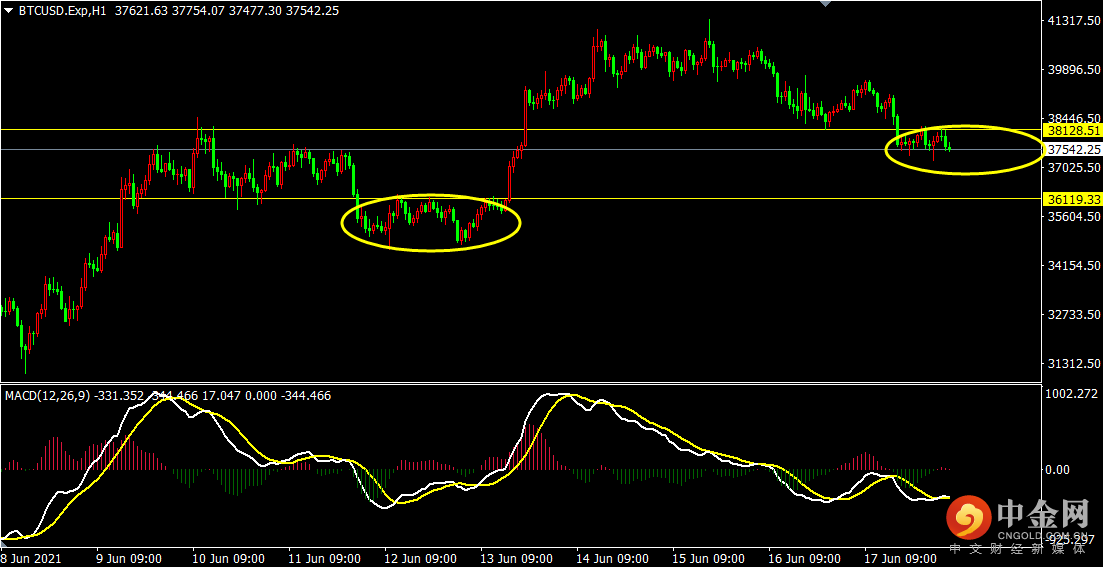Viewport: 1103px width, 567px height.
Task: Open the triangle menu beside BTCUSD.Exp,H1
Action: (8, 11)
